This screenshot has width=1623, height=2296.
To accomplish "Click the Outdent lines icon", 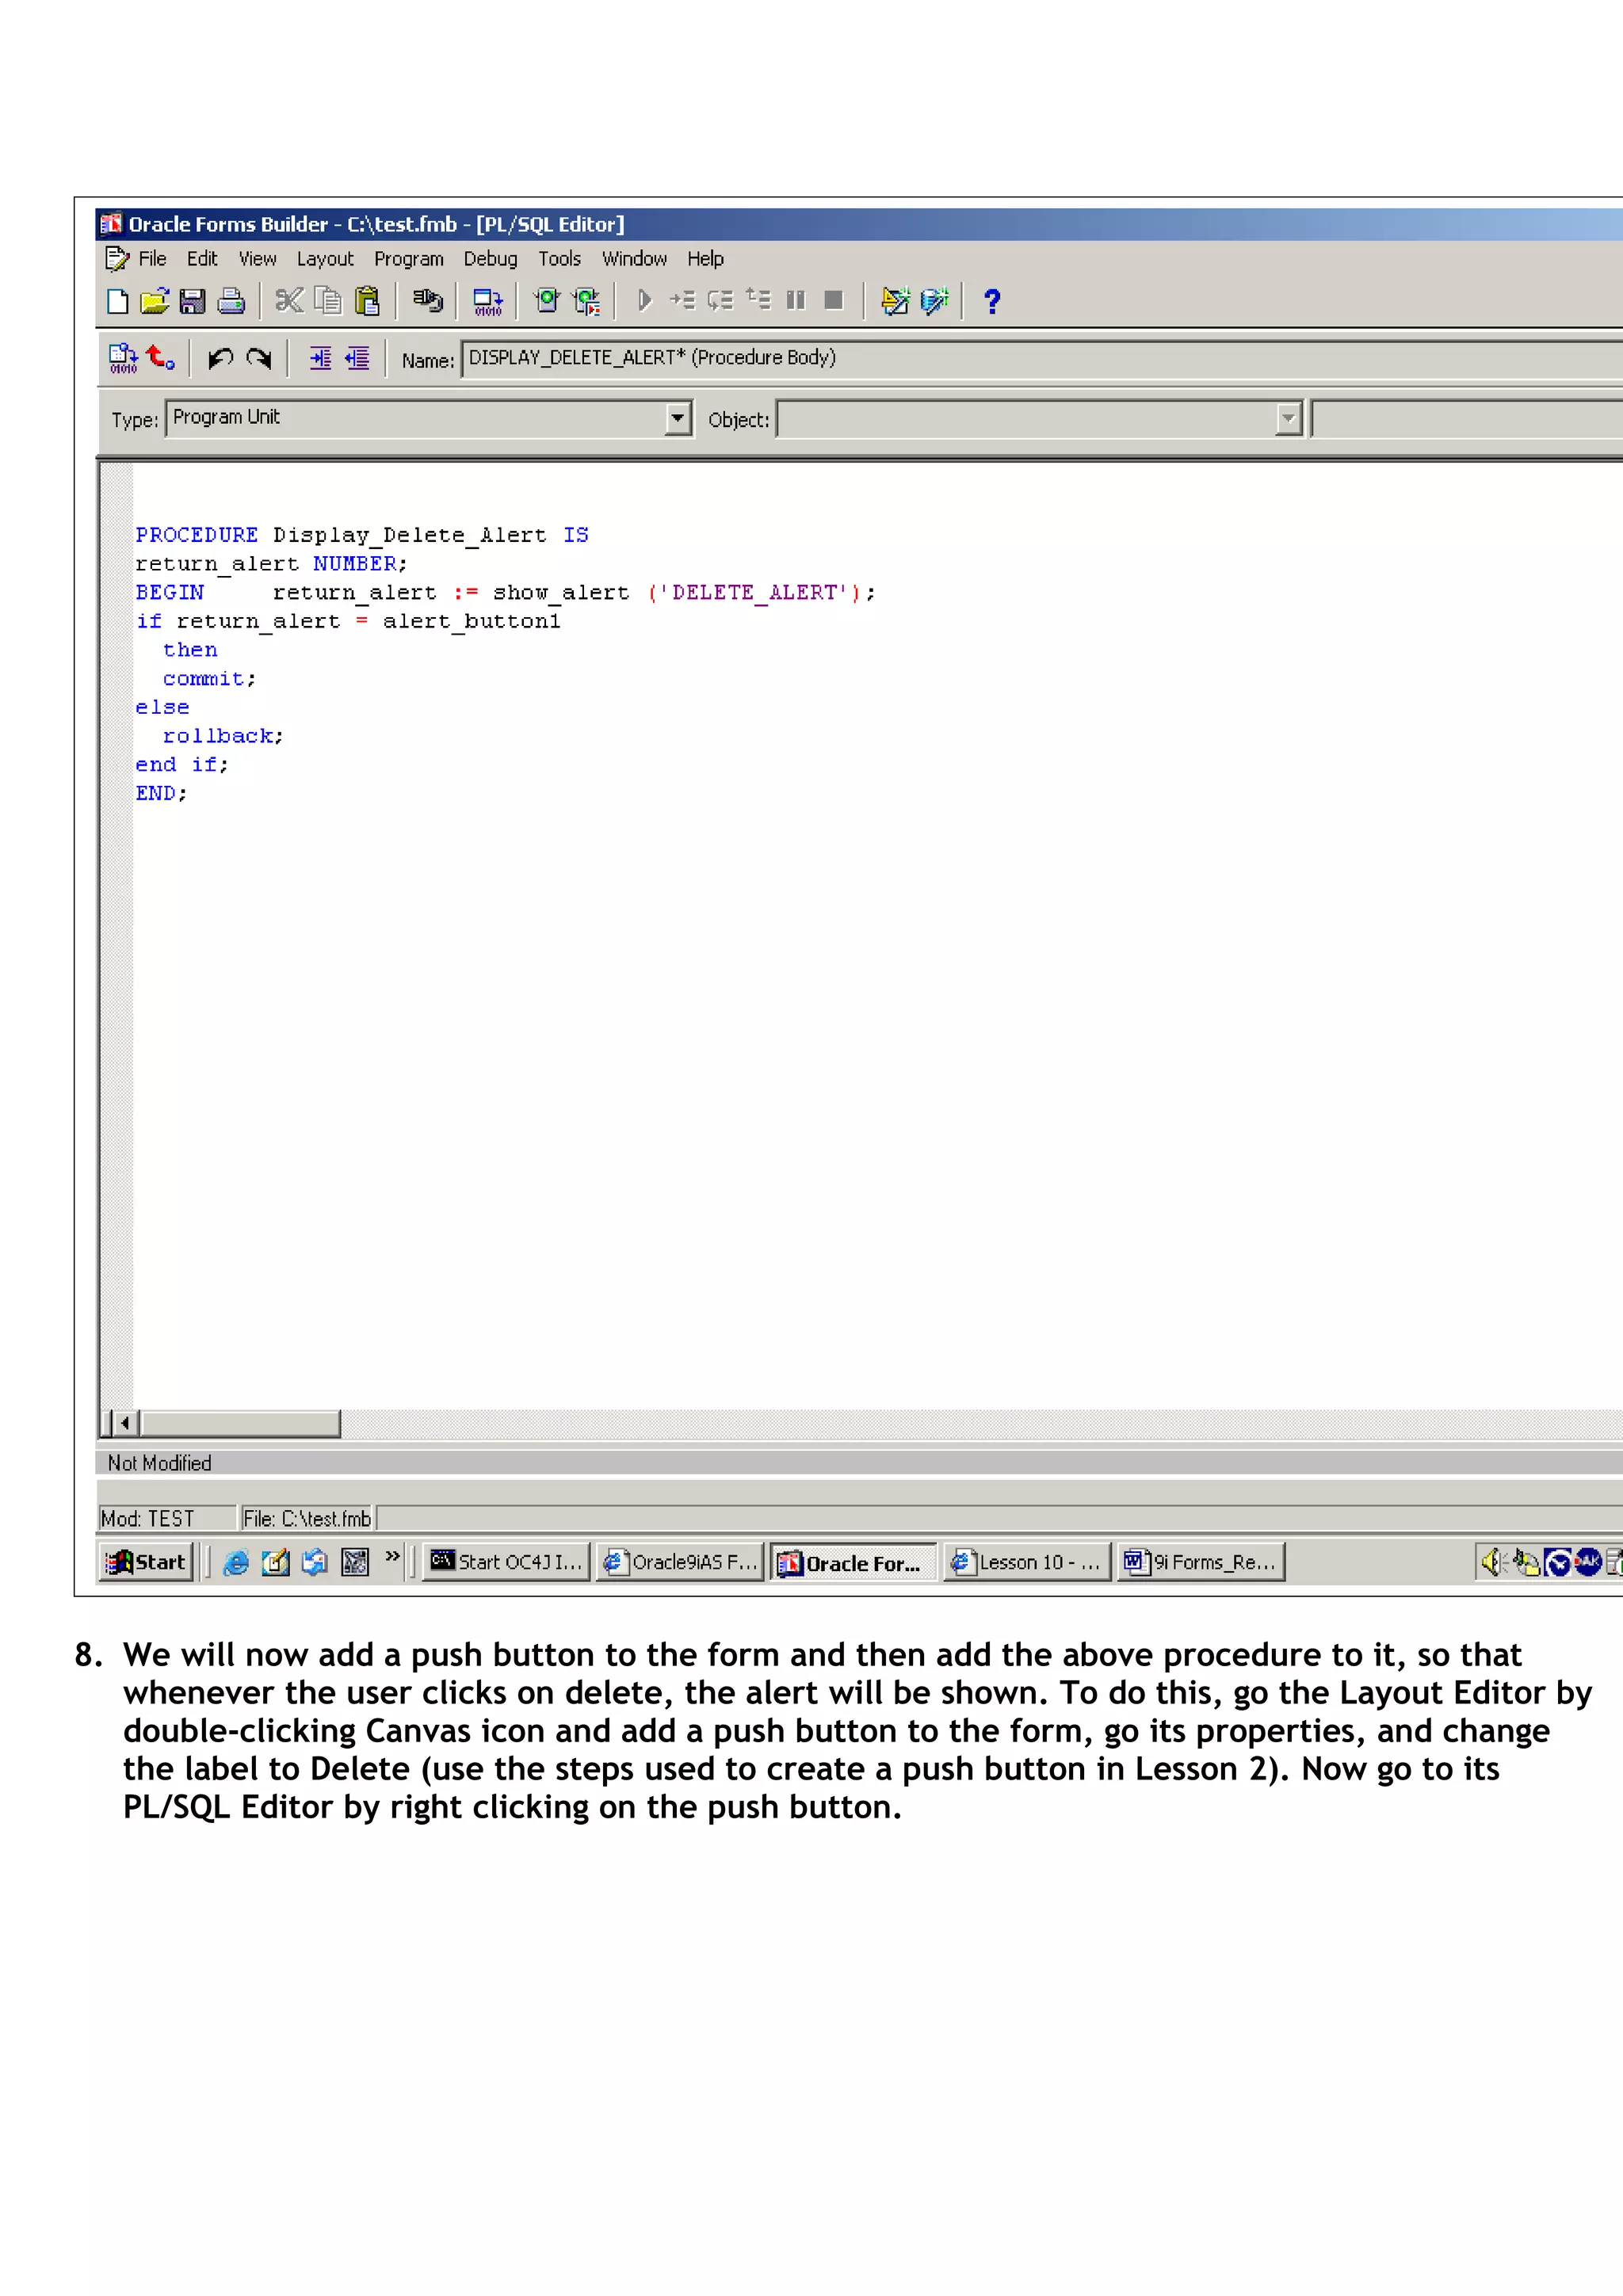I will click(x=357, y=358).
